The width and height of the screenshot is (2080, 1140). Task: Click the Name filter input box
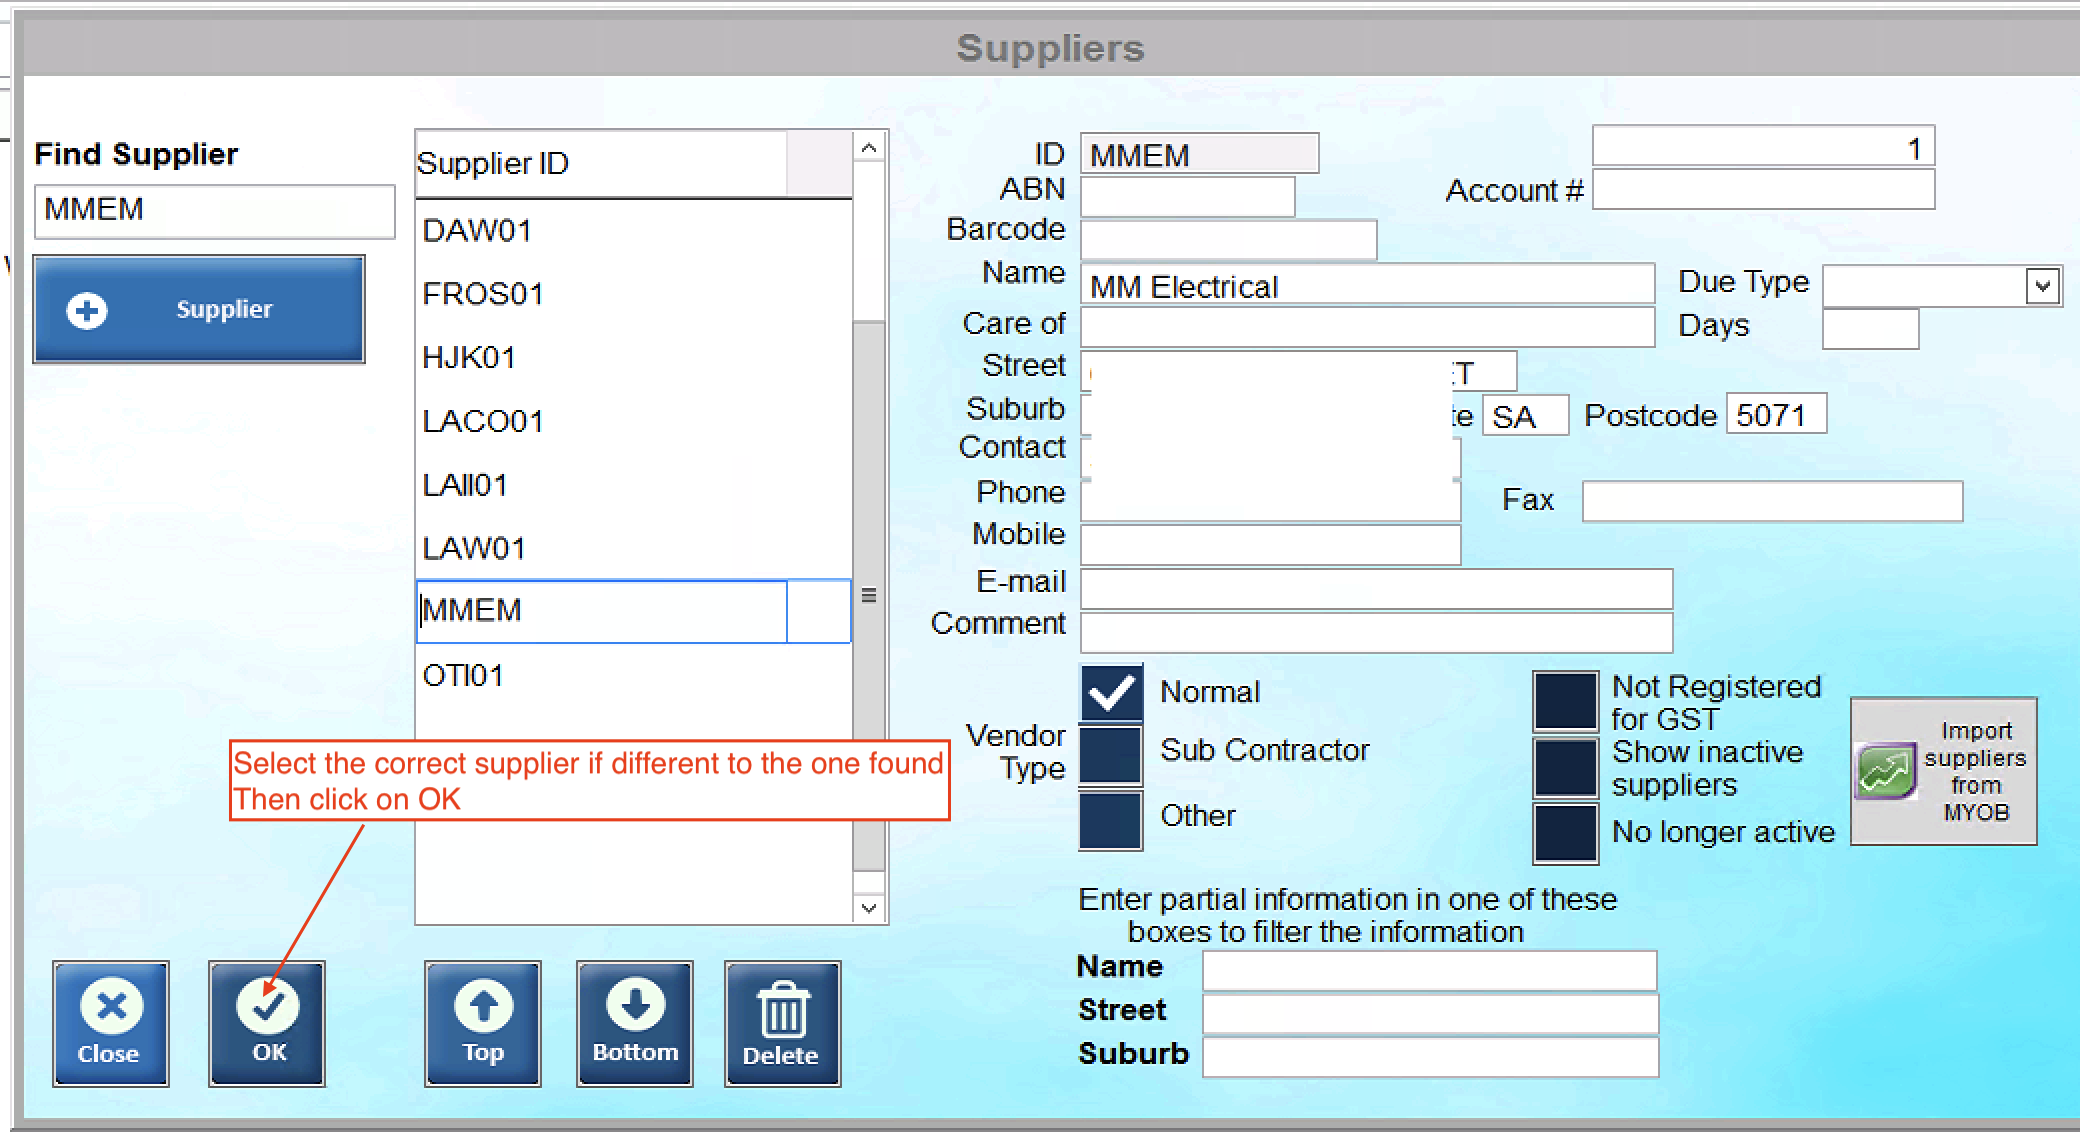tap(1429, 969)
